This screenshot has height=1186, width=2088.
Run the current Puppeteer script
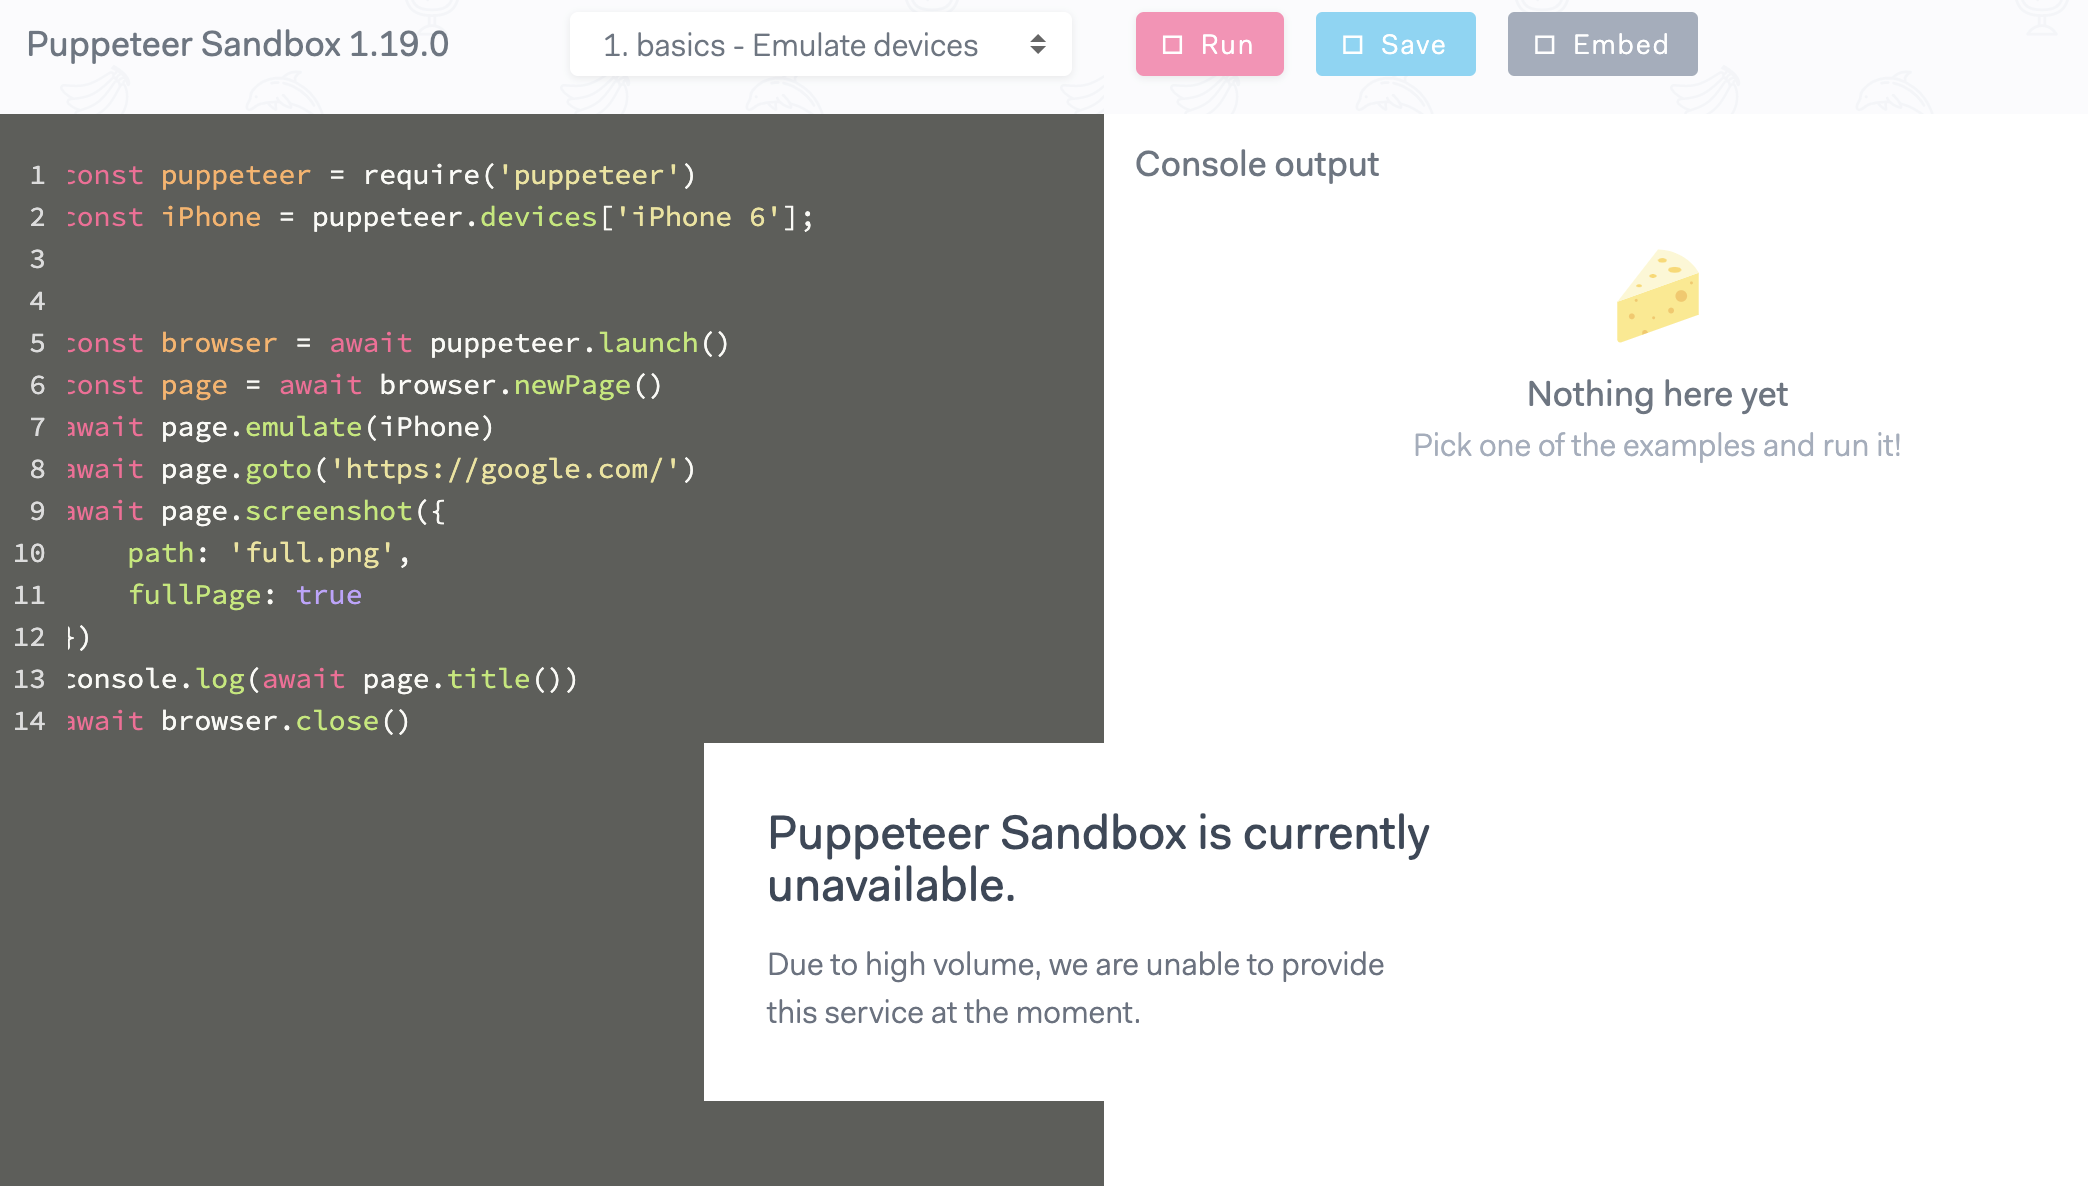[x=1210, y=43]
